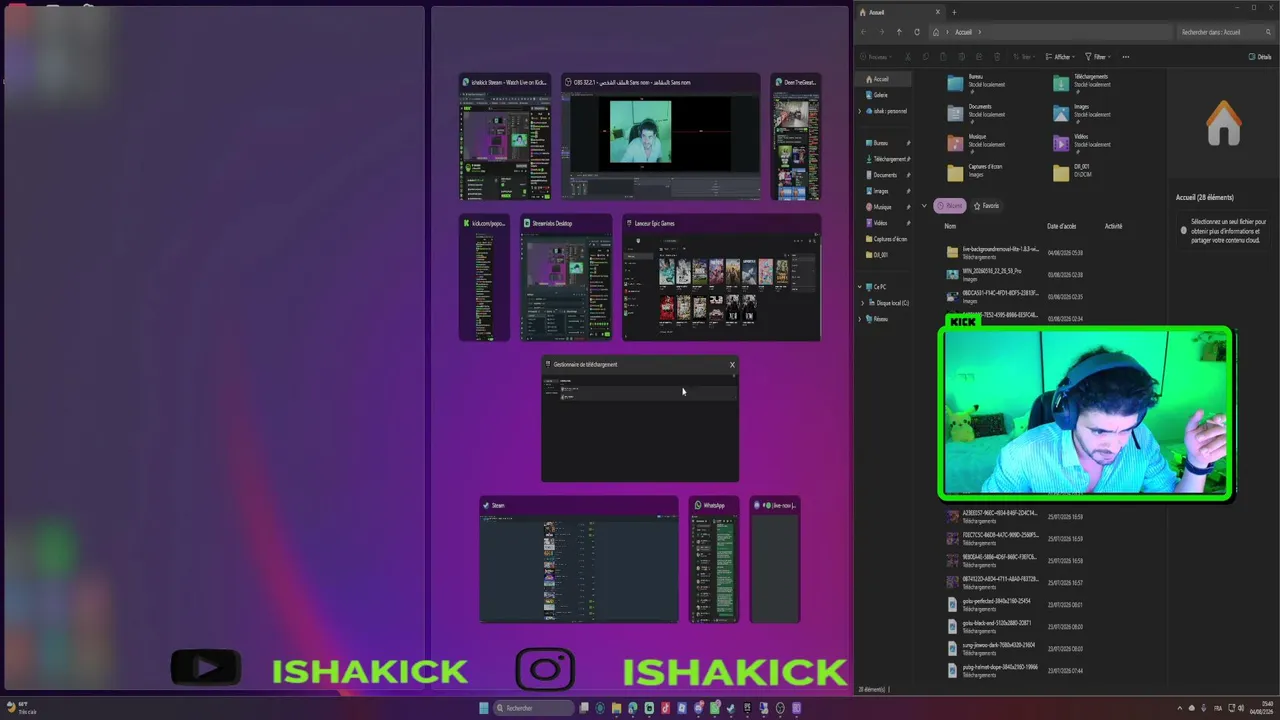This screenshot has width=1280, height=720.
Task: Open the Bureau folder icon in main pane
Action: [x=955, y=83]
